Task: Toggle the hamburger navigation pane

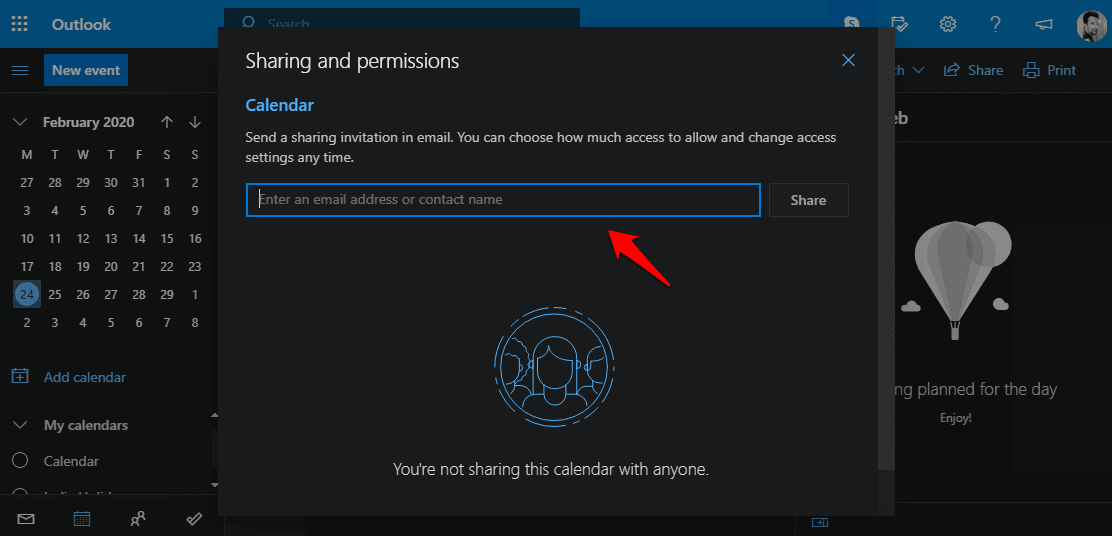Action: 20,70
